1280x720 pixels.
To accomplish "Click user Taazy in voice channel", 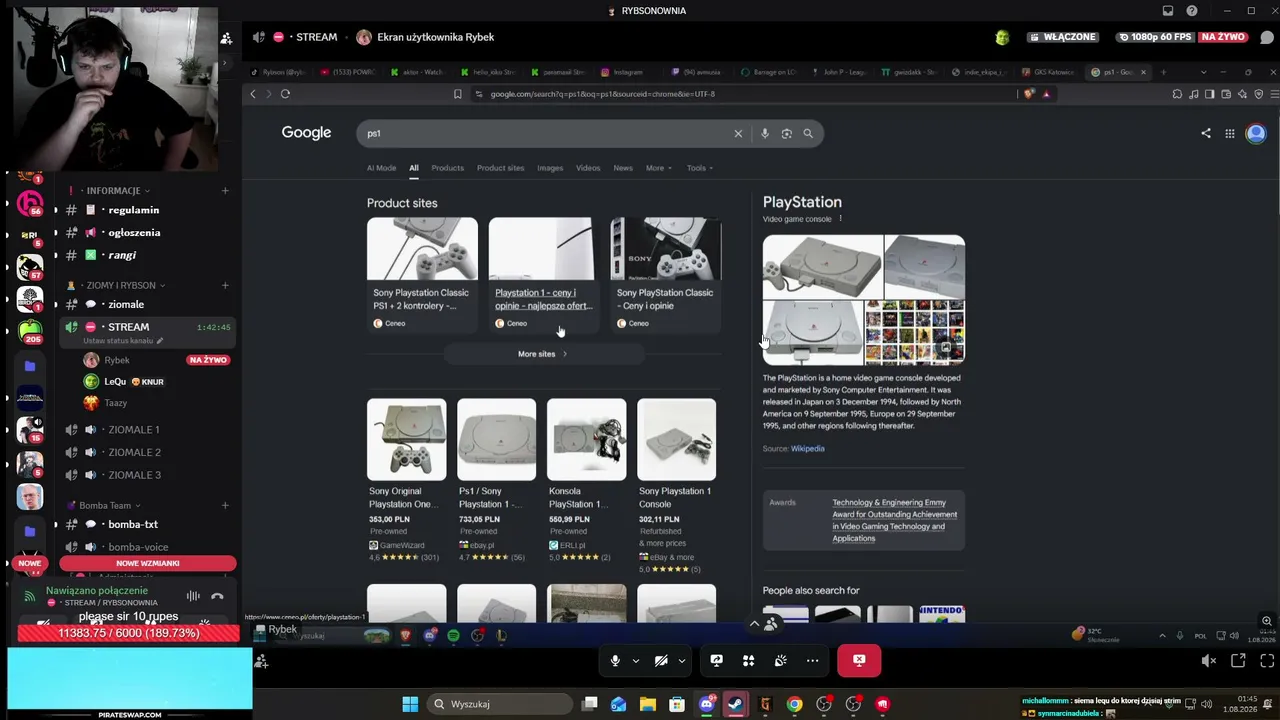I will coord(115,403).
